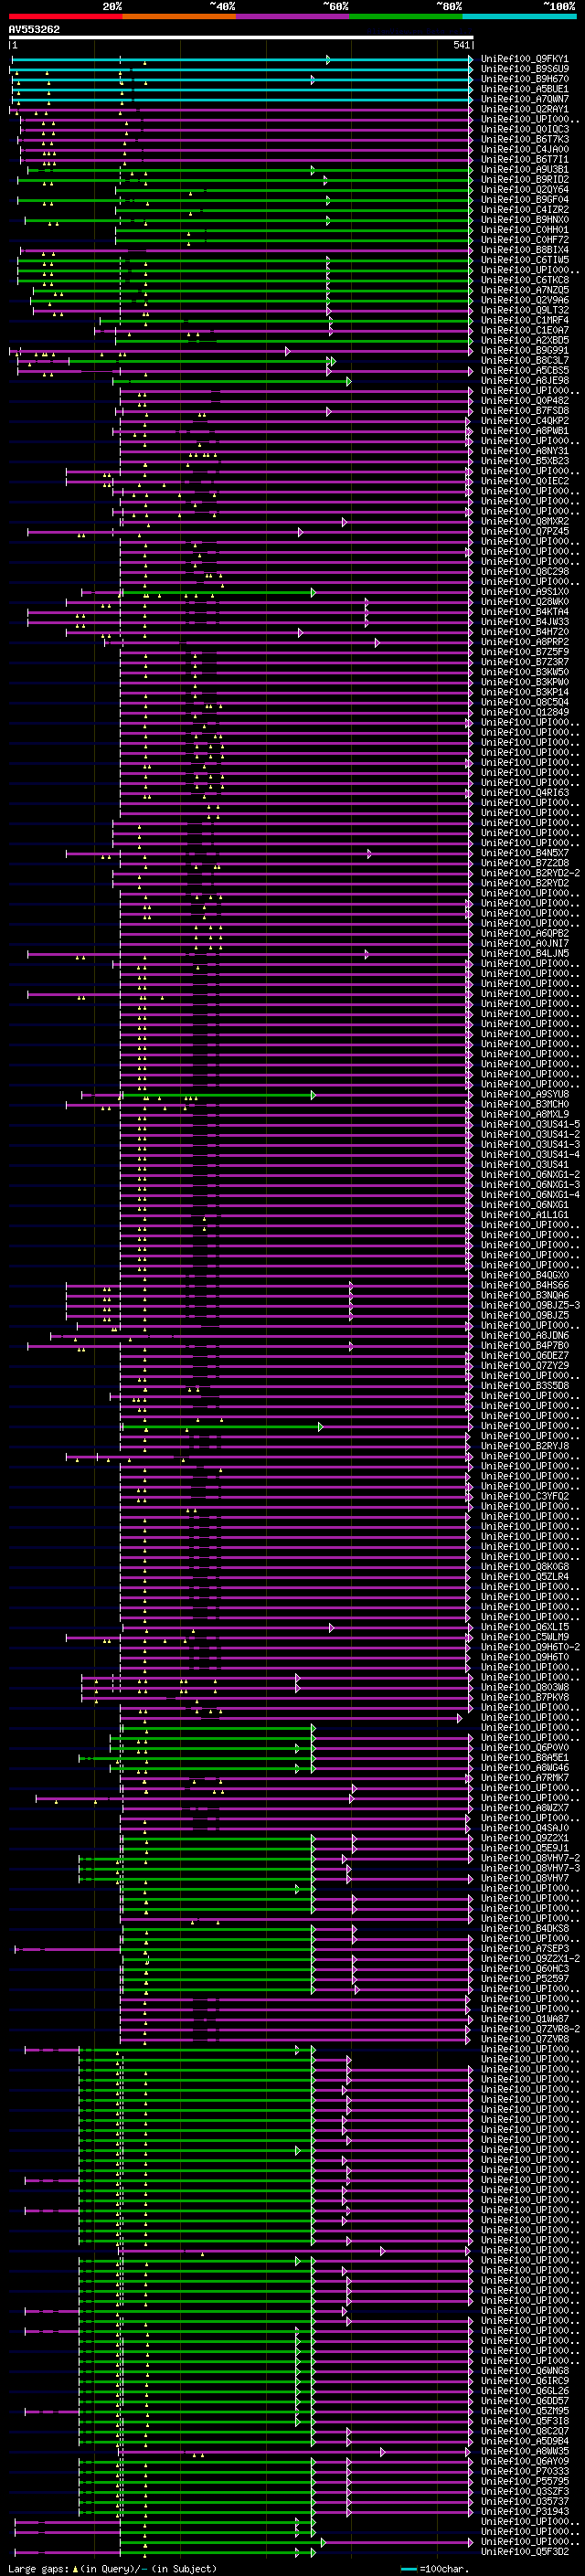Select the UniRef100_B8BIX4 label

(x=524, y=250)
